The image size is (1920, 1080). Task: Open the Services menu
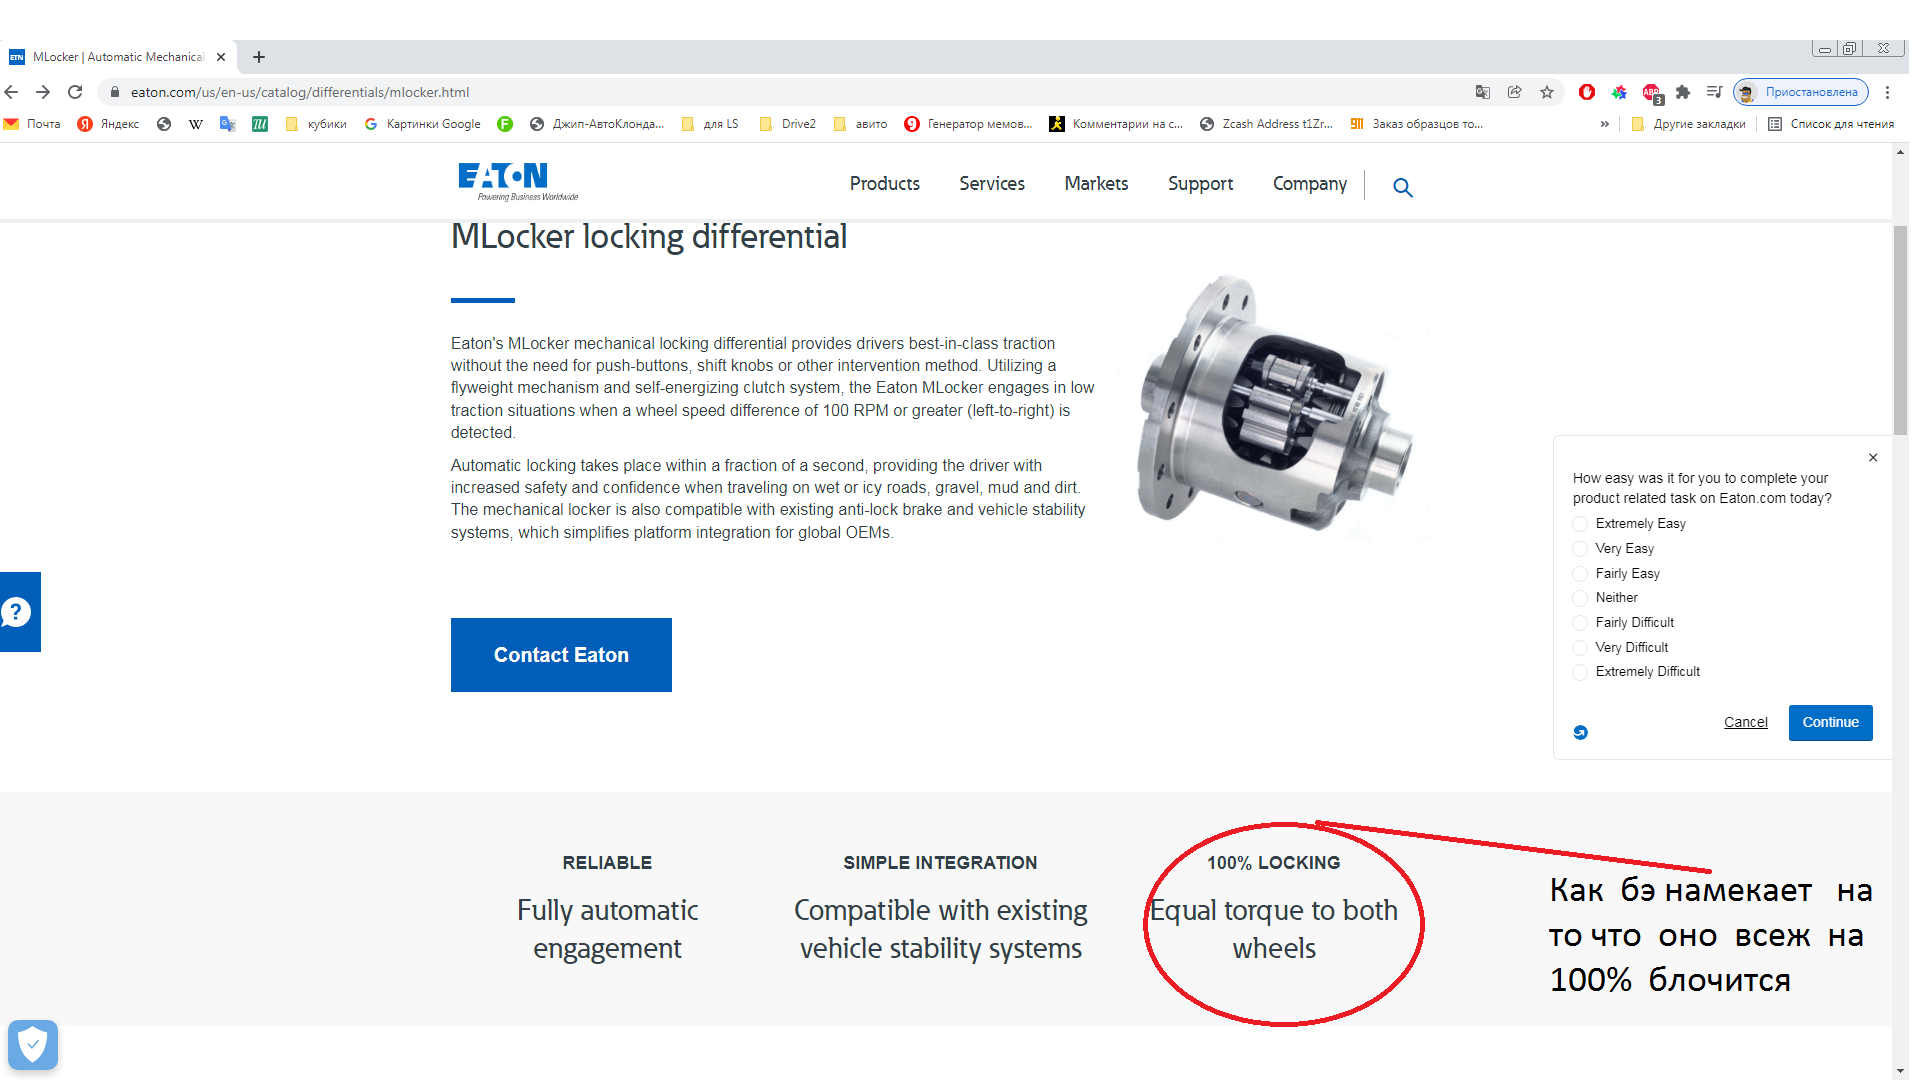click(x=992, y=184)
